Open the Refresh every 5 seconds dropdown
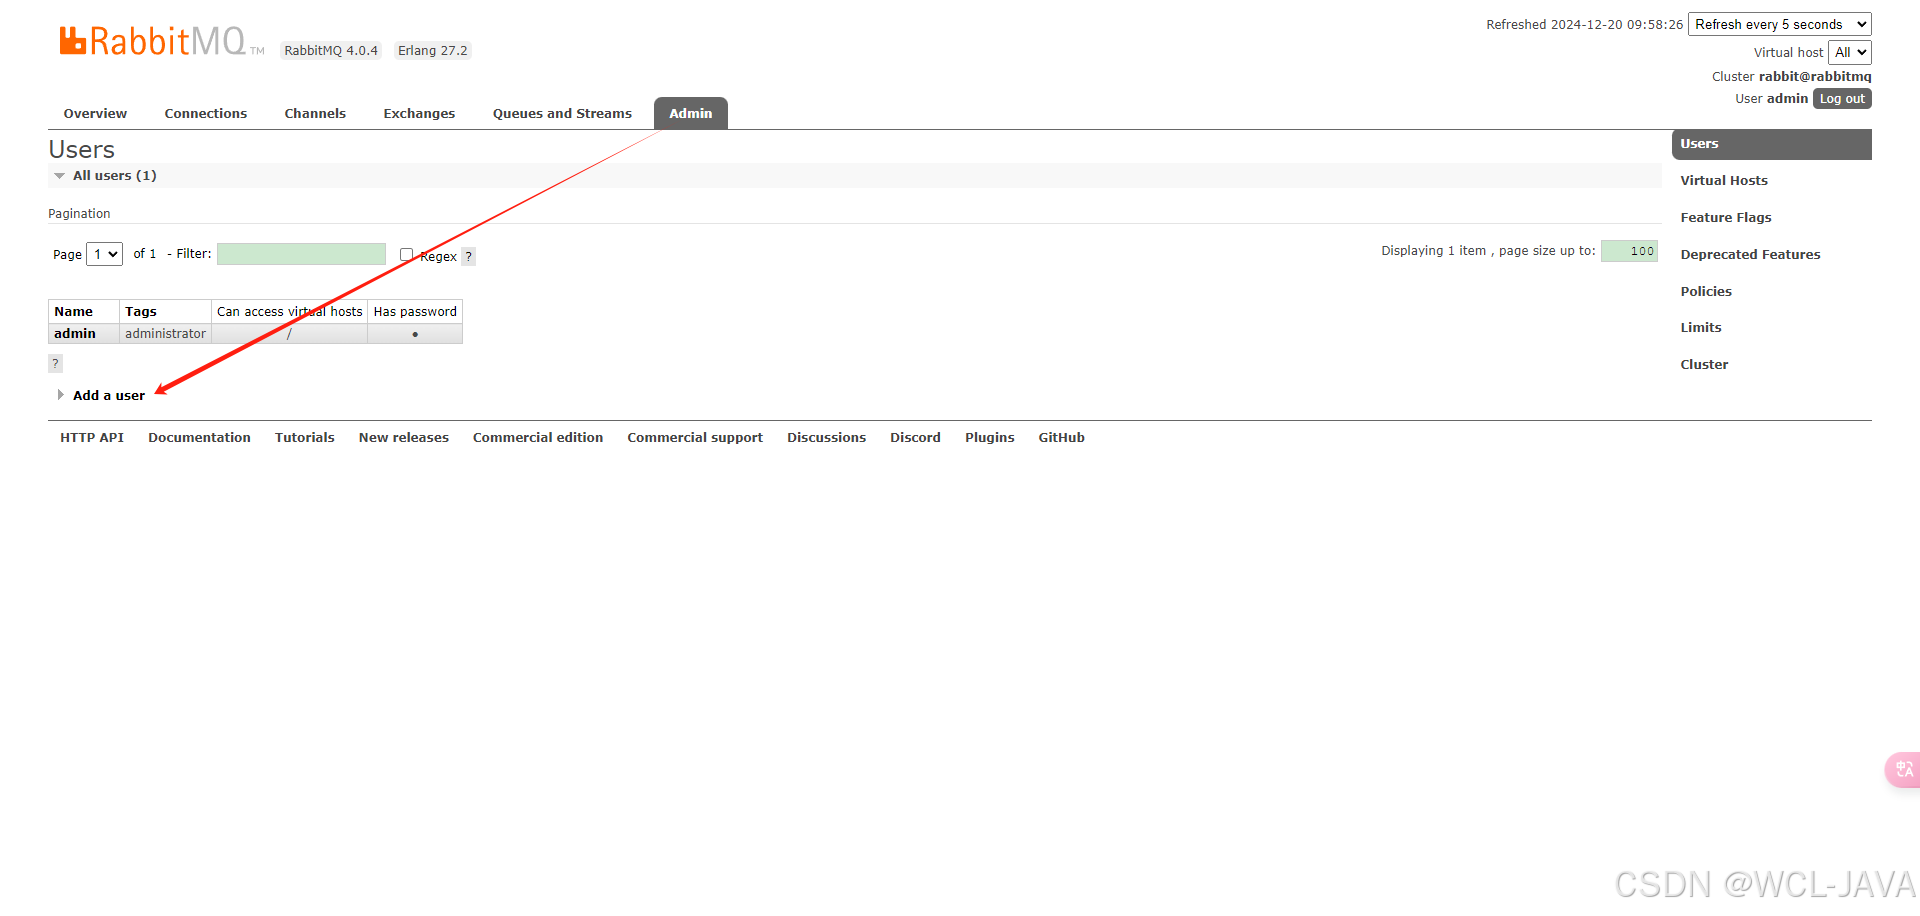Image resolution: width=1920 pixels, height=916 pixels. tap(1779, 24)
